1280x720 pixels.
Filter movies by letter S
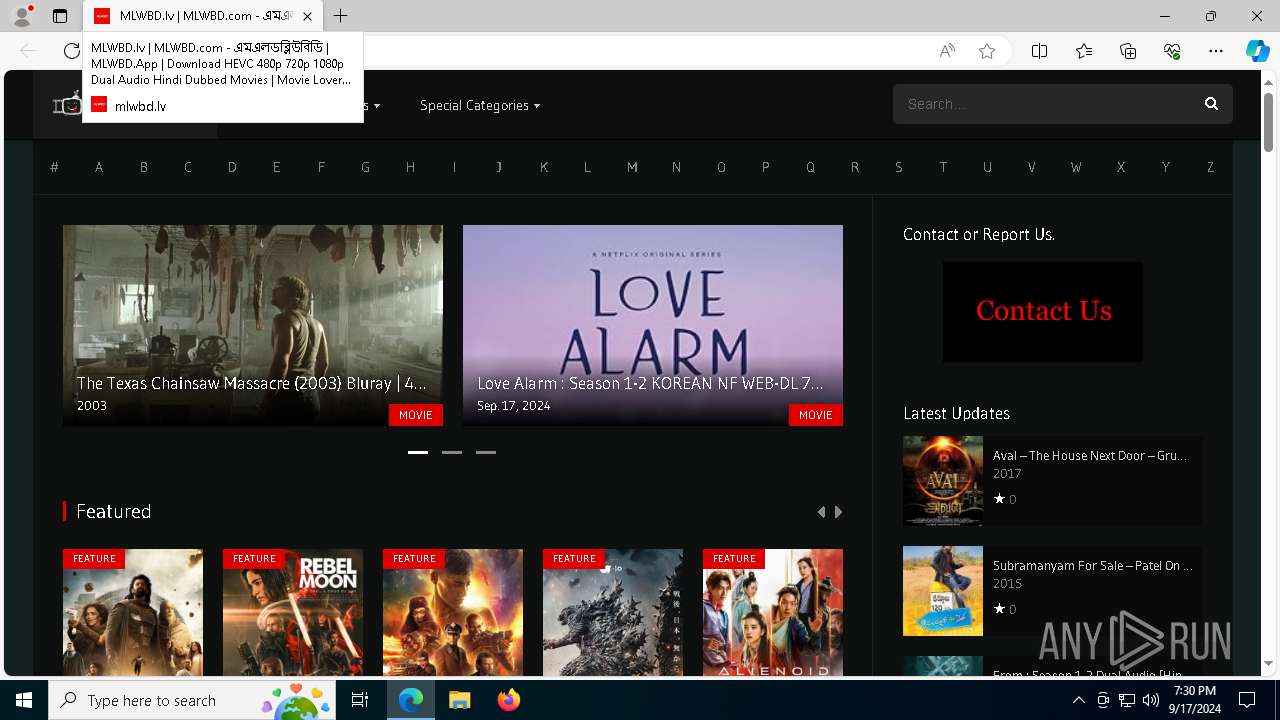point(899,167)
